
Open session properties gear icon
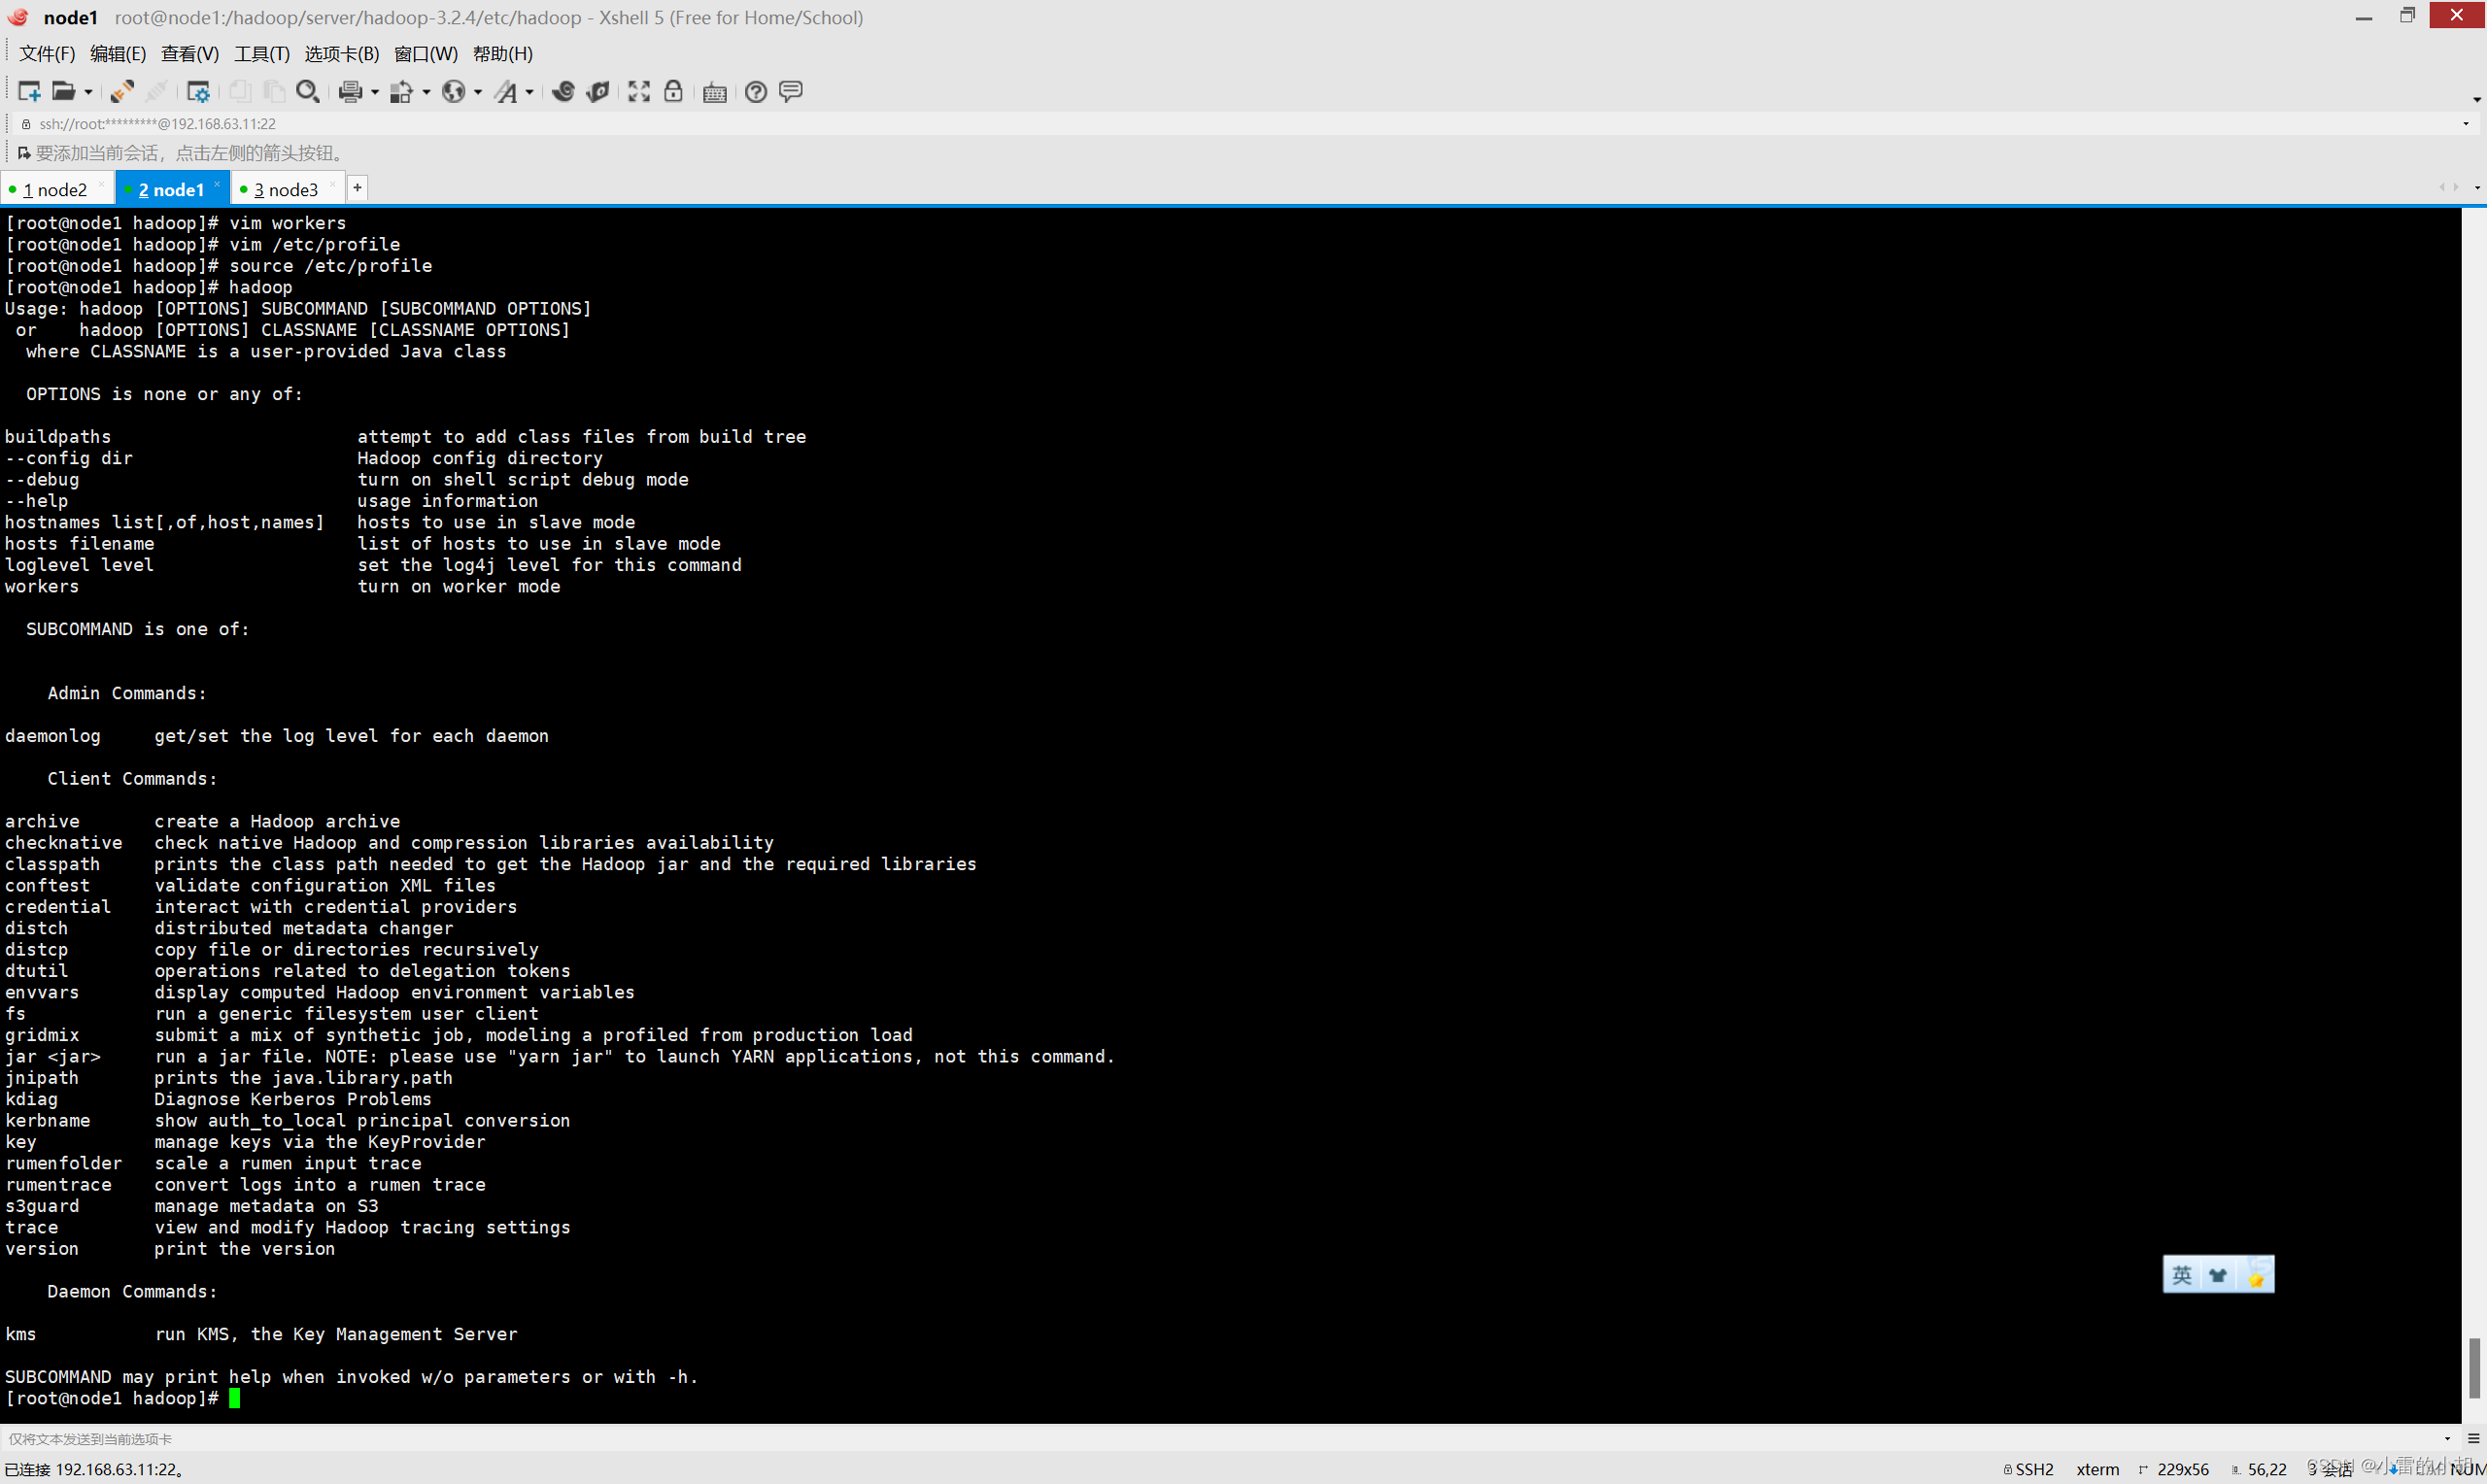[198, 92]
